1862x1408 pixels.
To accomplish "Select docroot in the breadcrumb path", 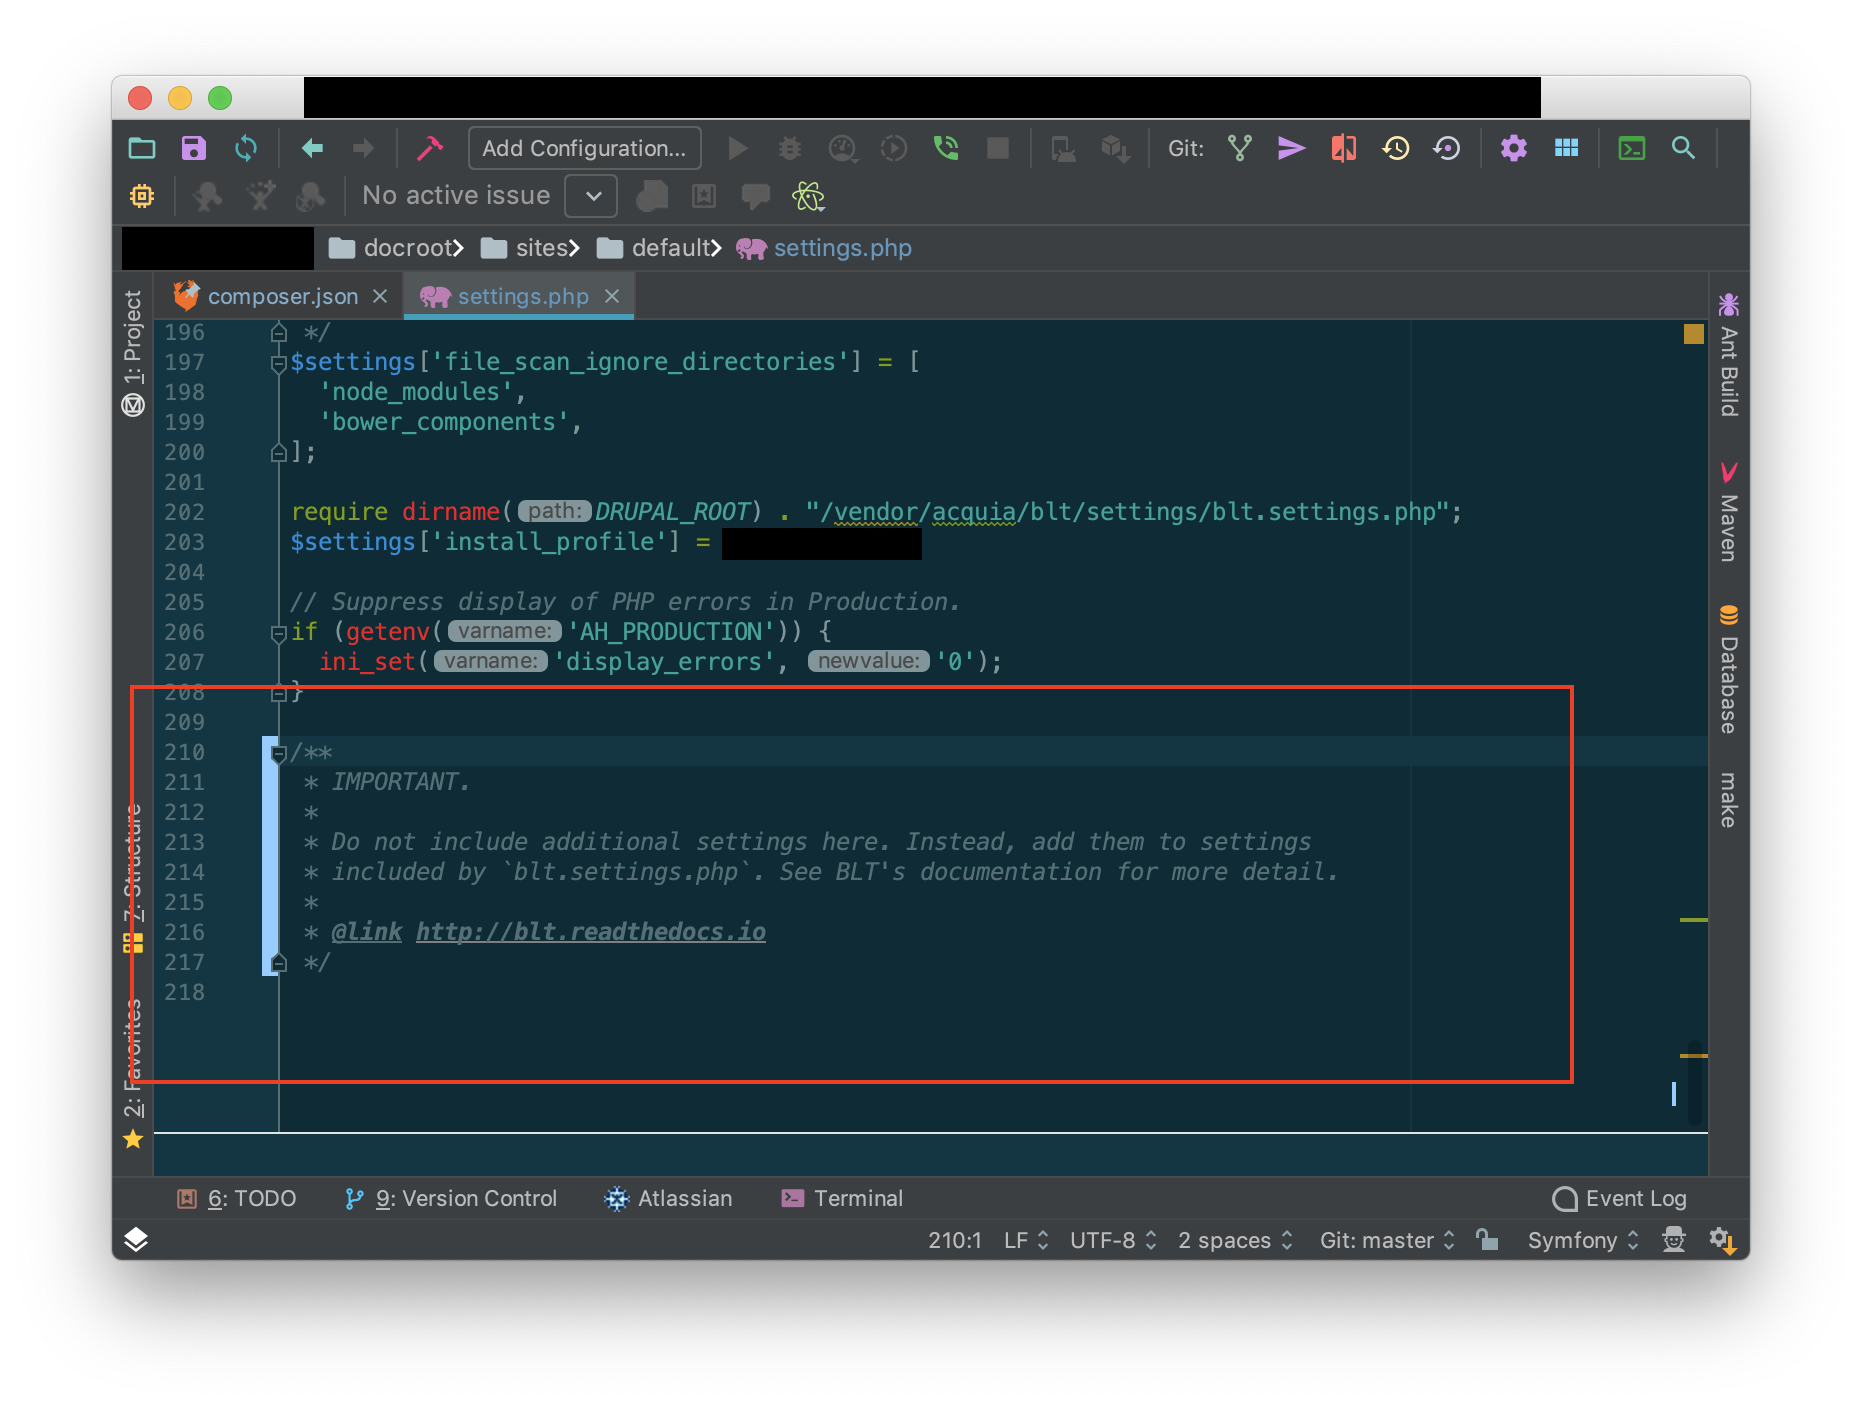I will [397, 248].
